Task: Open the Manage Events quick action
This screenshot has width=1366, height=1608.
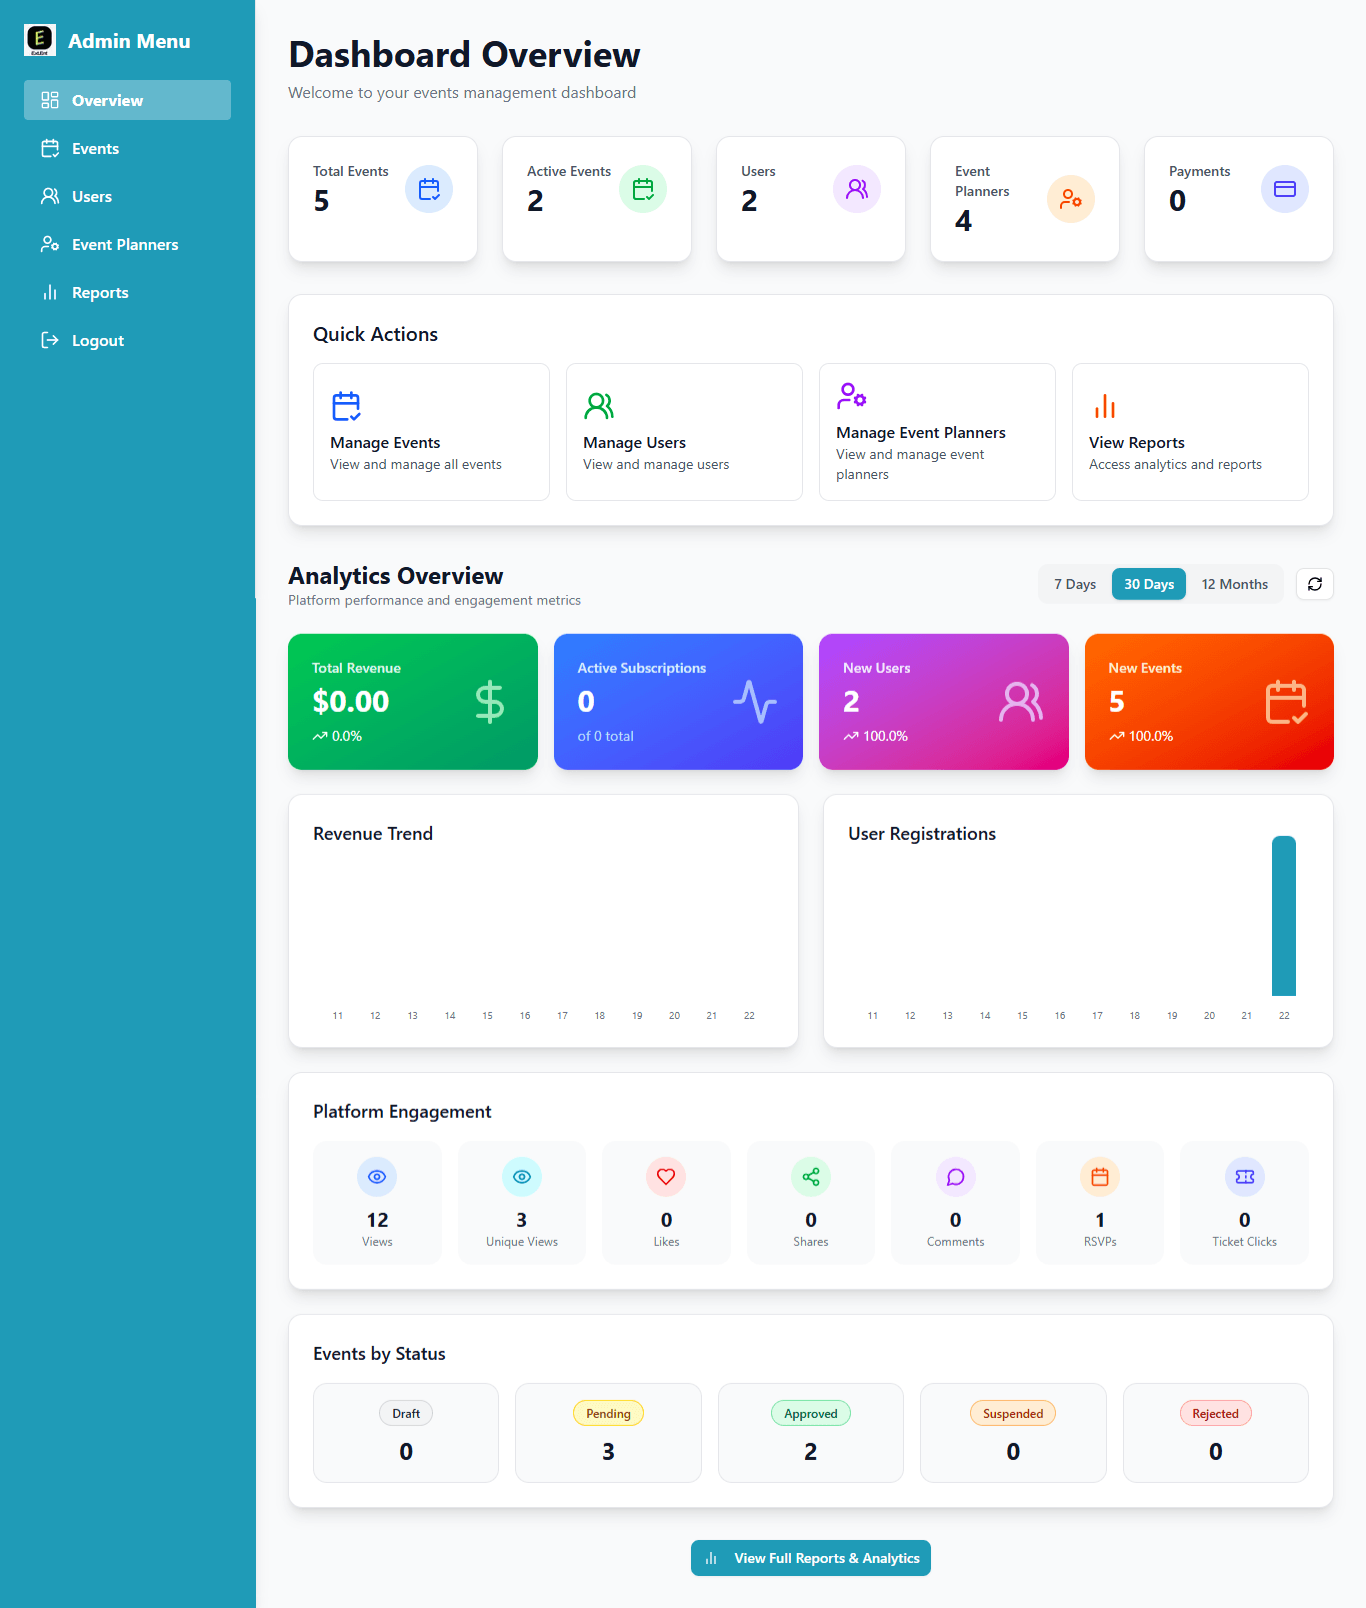Action: [x=431, y=432]
